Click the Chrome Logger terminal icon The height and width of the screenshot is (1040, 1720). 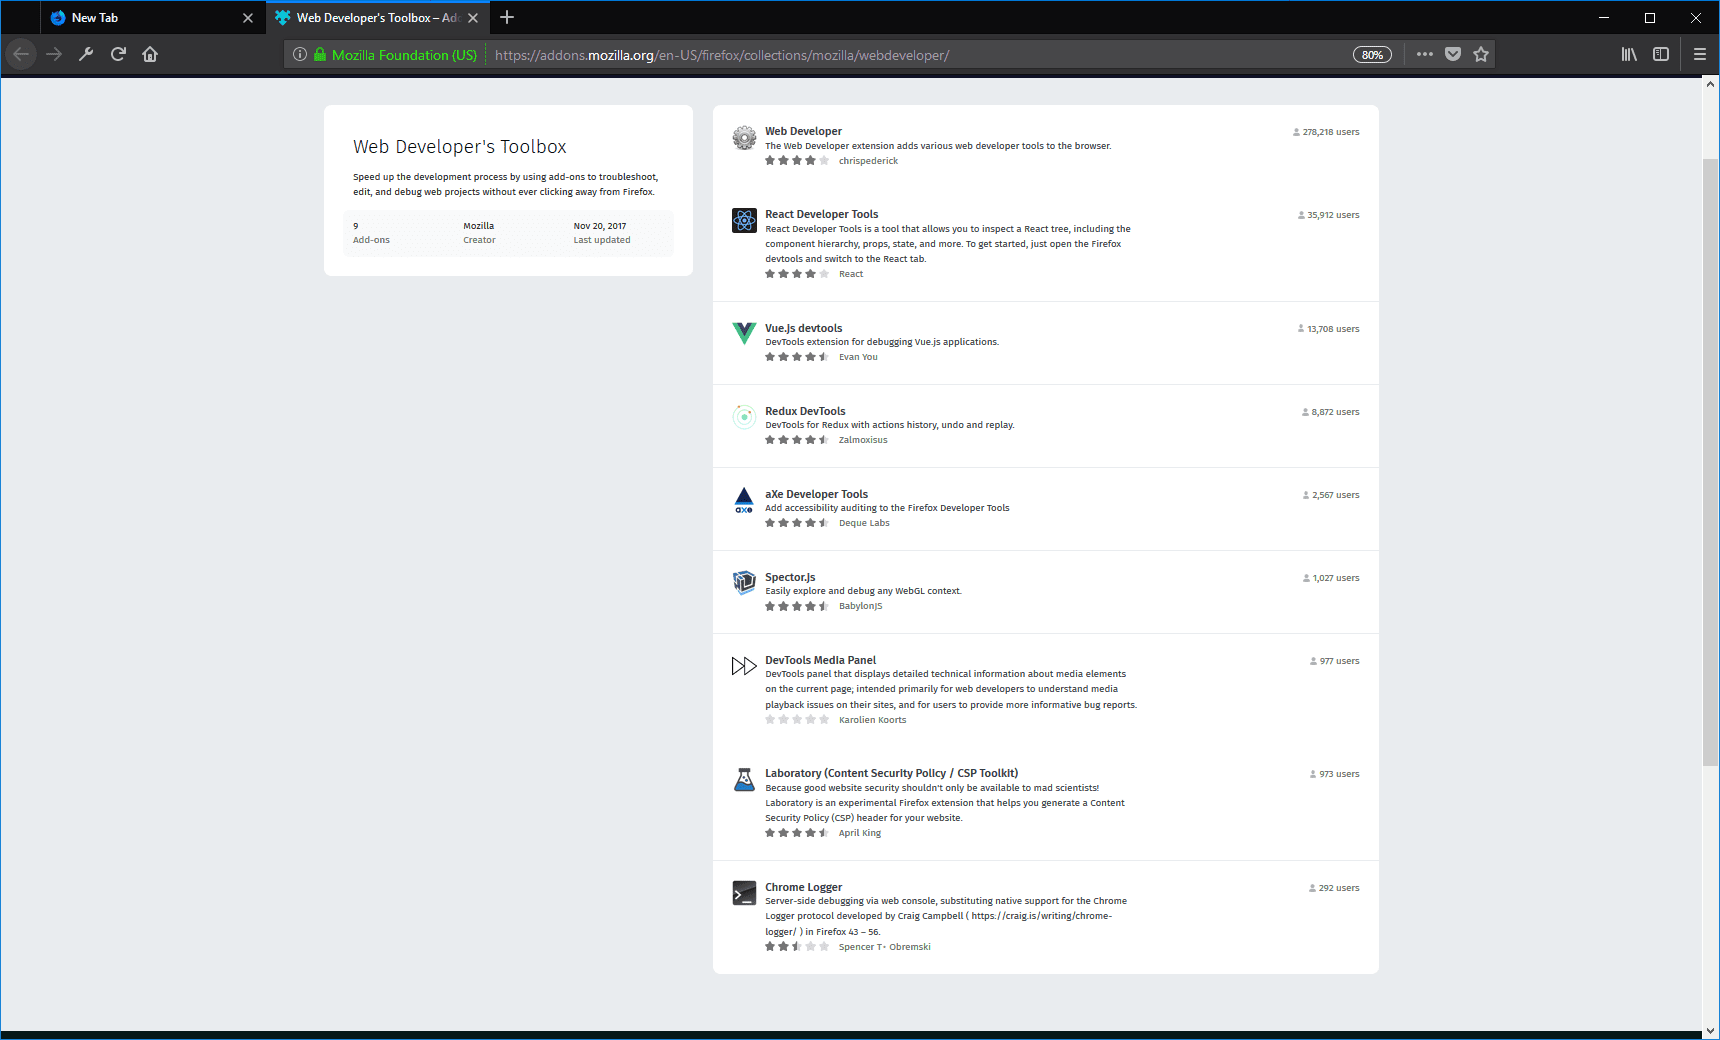click(744, 894)
